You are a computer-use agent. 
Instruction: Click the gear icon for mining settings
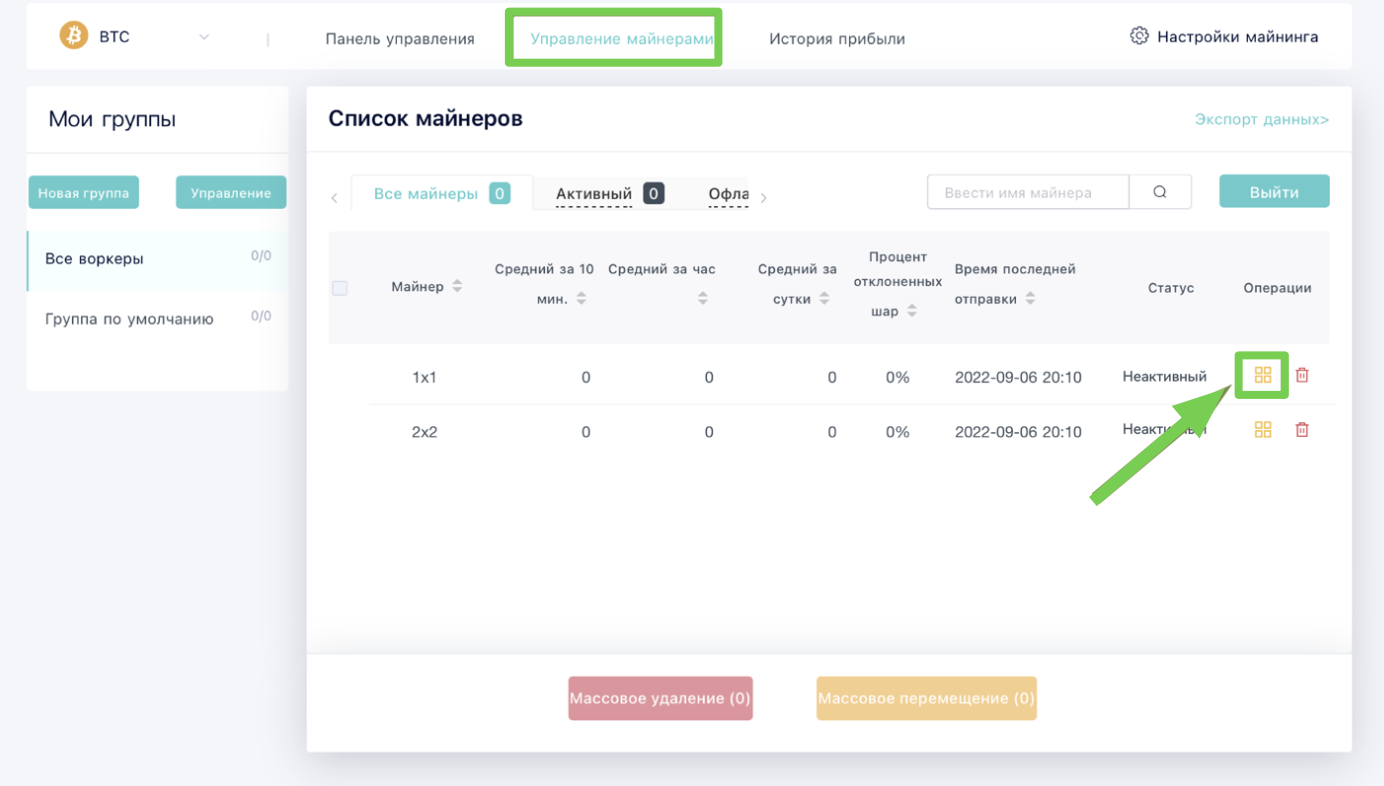[1139, 36]
